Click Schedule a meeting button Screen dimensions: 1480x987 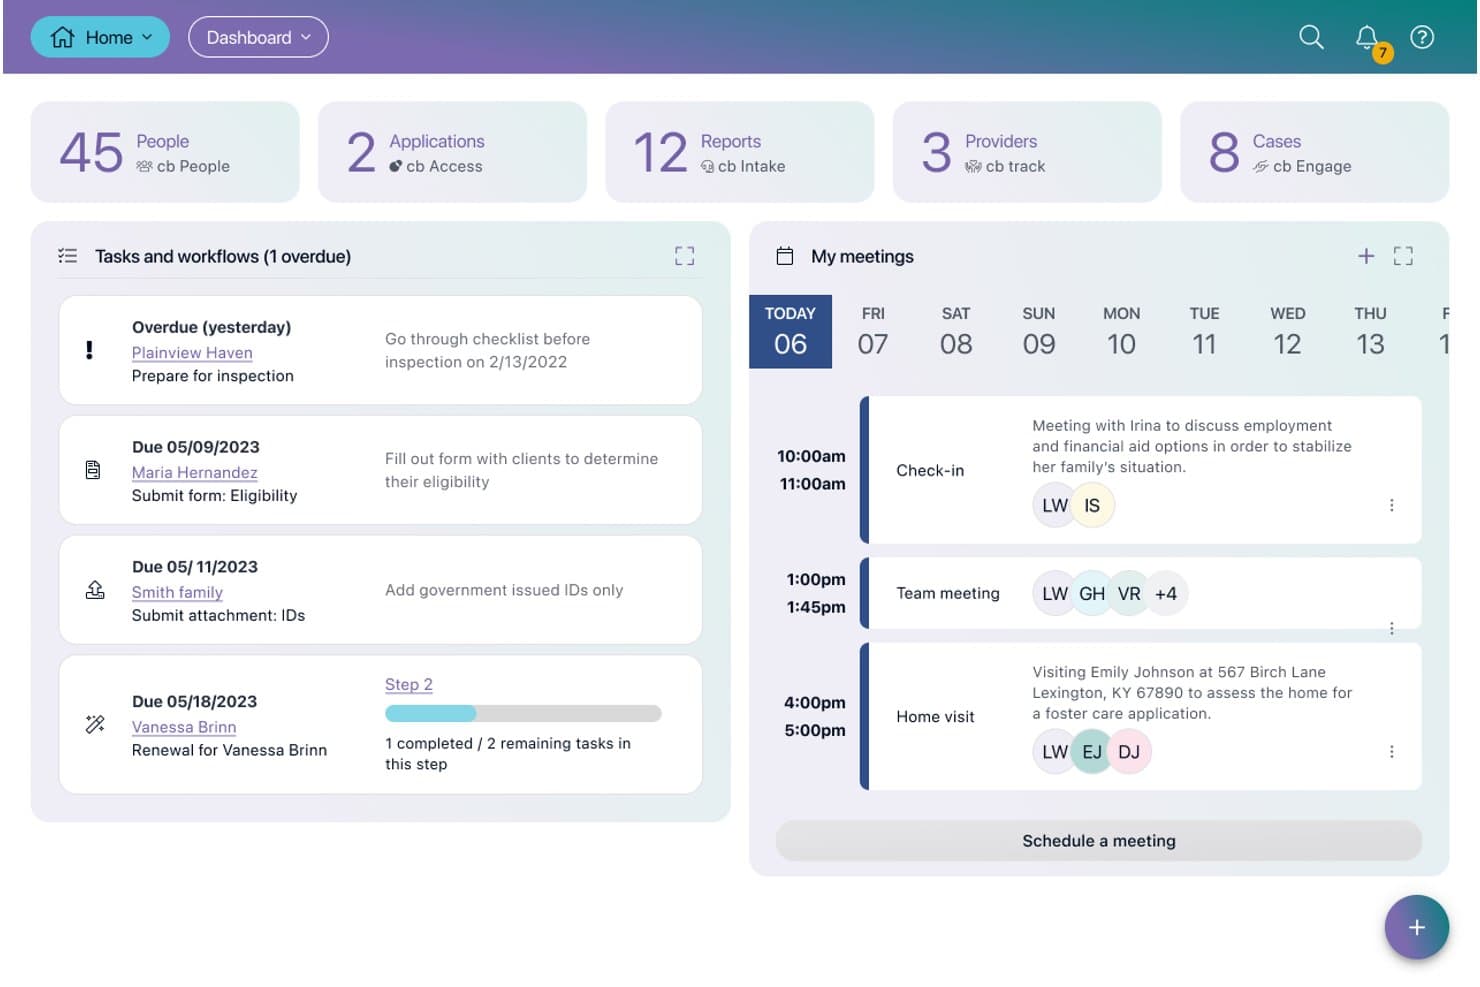(1098, 841)
